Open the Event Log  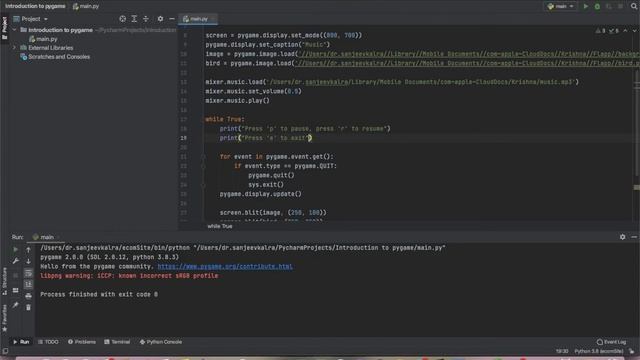click(x=611, y=342)
